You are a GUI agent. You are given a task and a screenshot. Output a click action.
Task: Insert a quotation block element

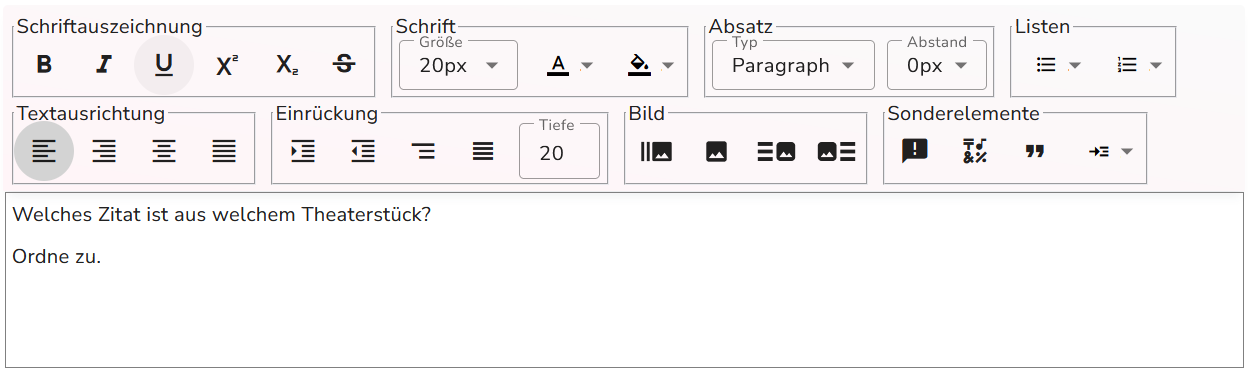click(x=1035, y=152)
